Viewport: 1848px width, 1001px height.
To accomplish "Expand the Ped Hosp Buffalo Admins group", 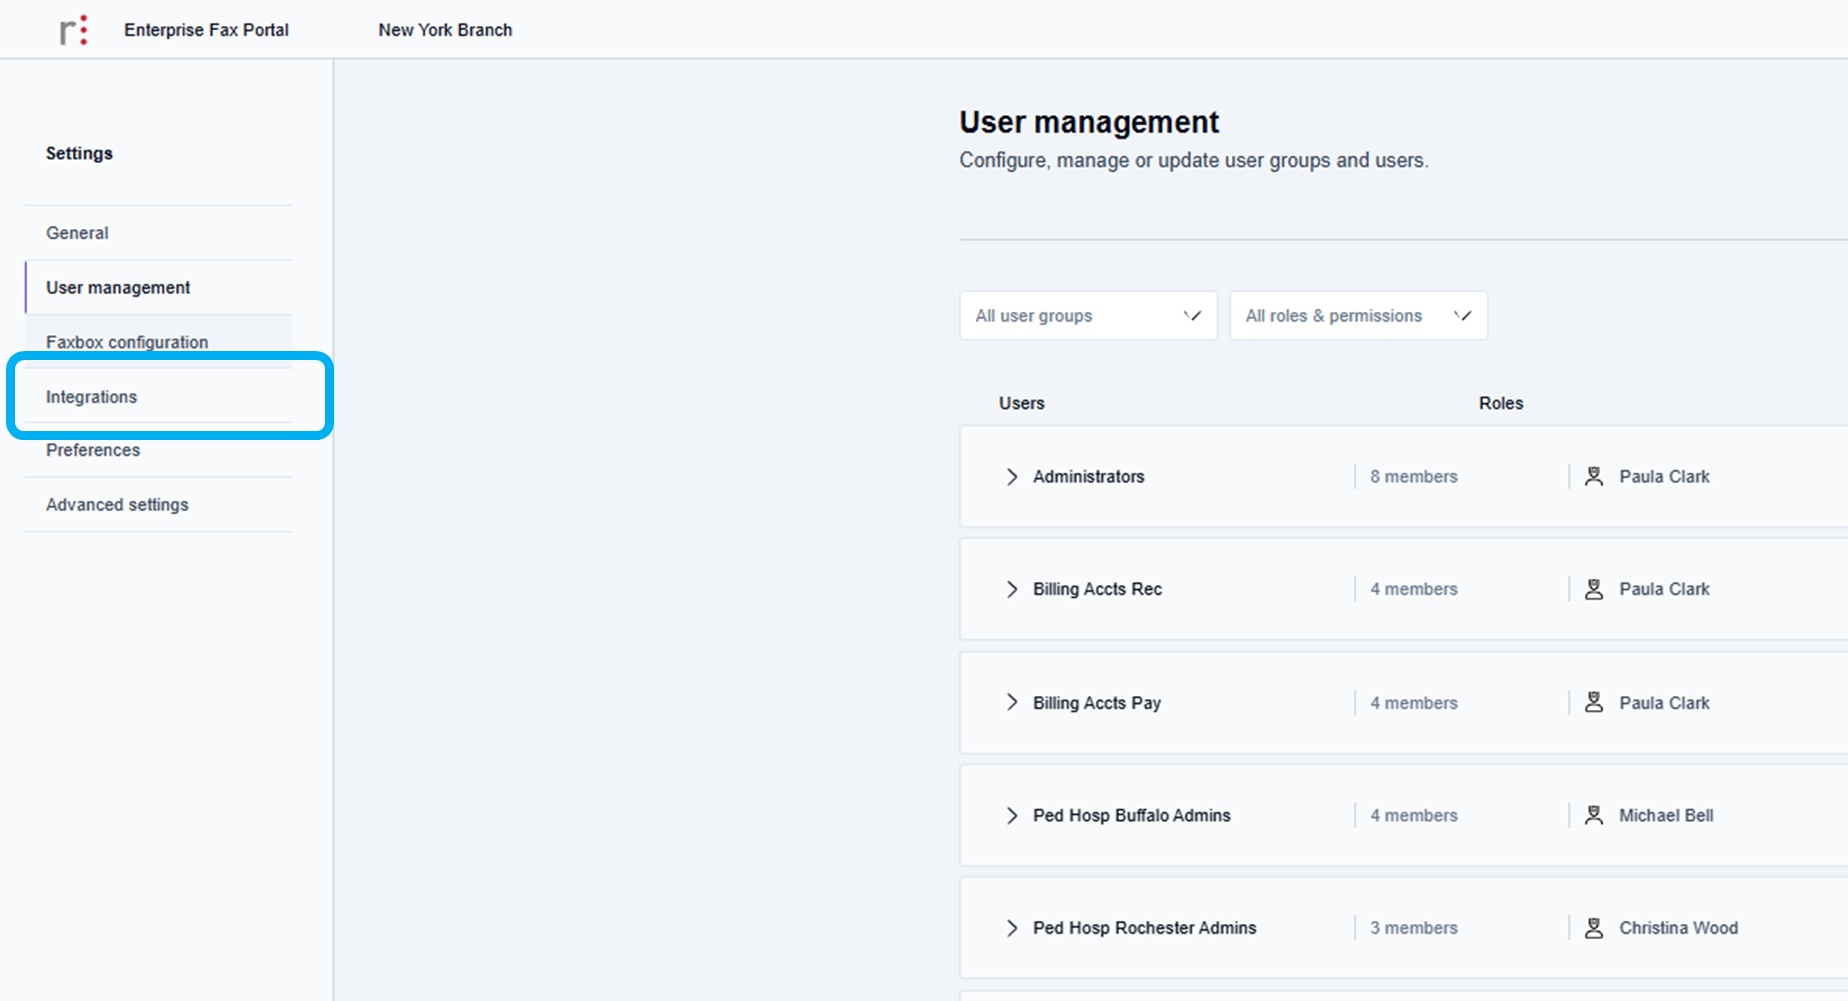I will click(1012, 816).
